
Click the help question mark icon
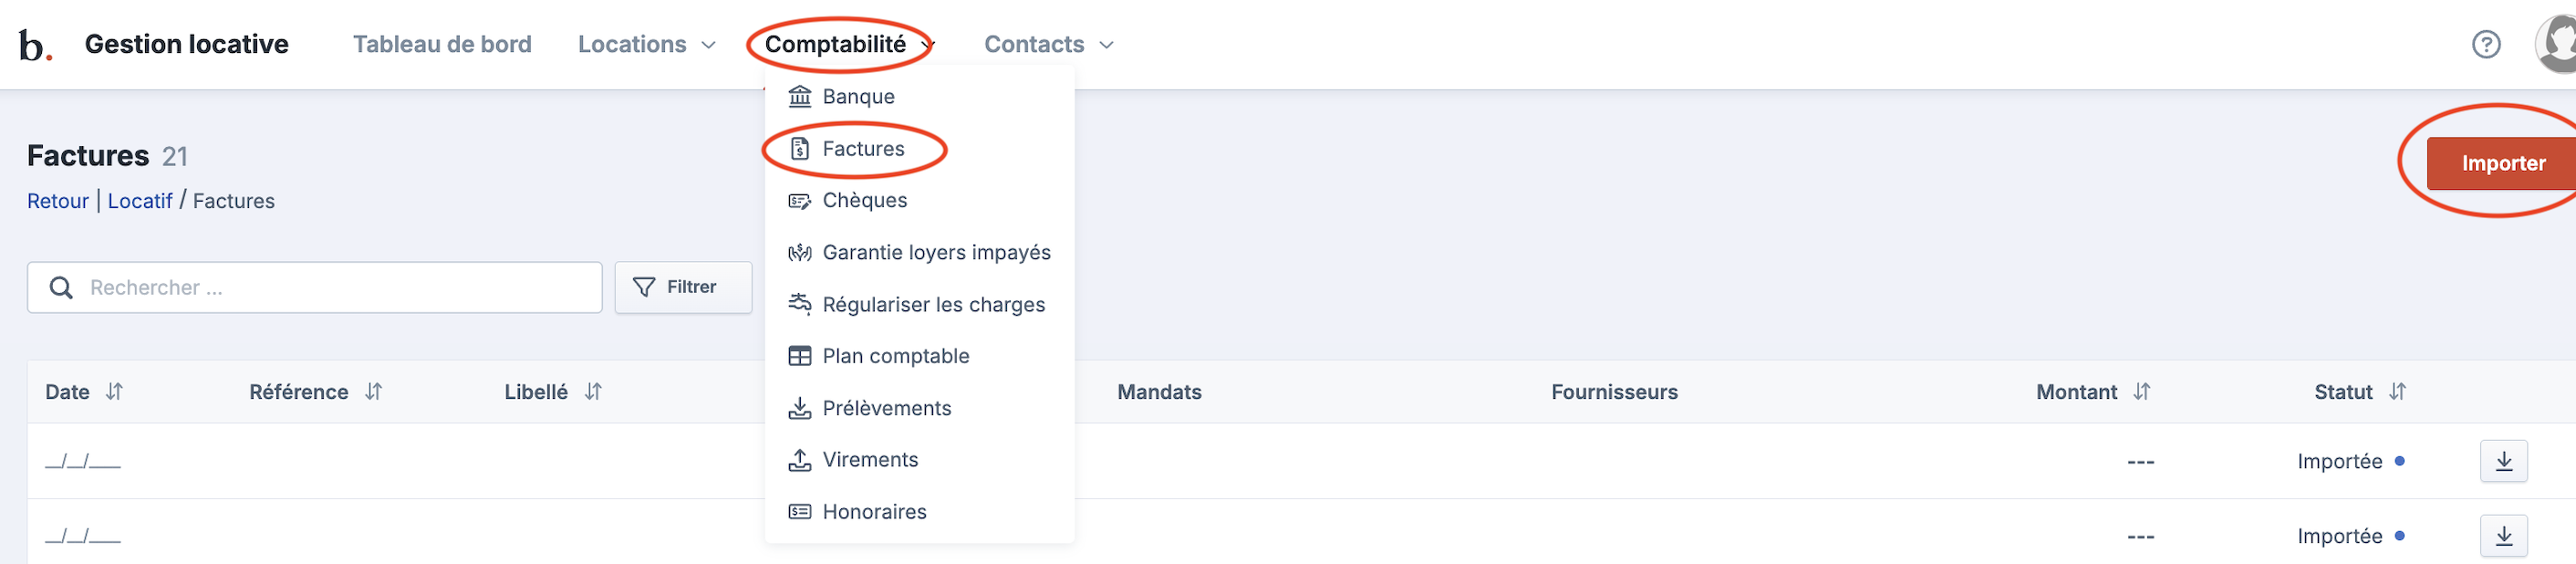[x=2485, y=44]
